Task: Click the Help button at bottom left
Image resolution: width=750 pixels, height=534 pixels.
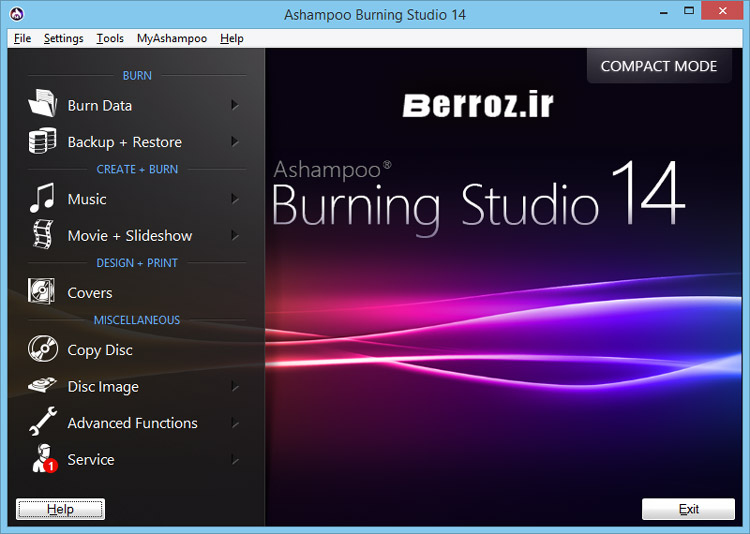Action: point(60,509)
